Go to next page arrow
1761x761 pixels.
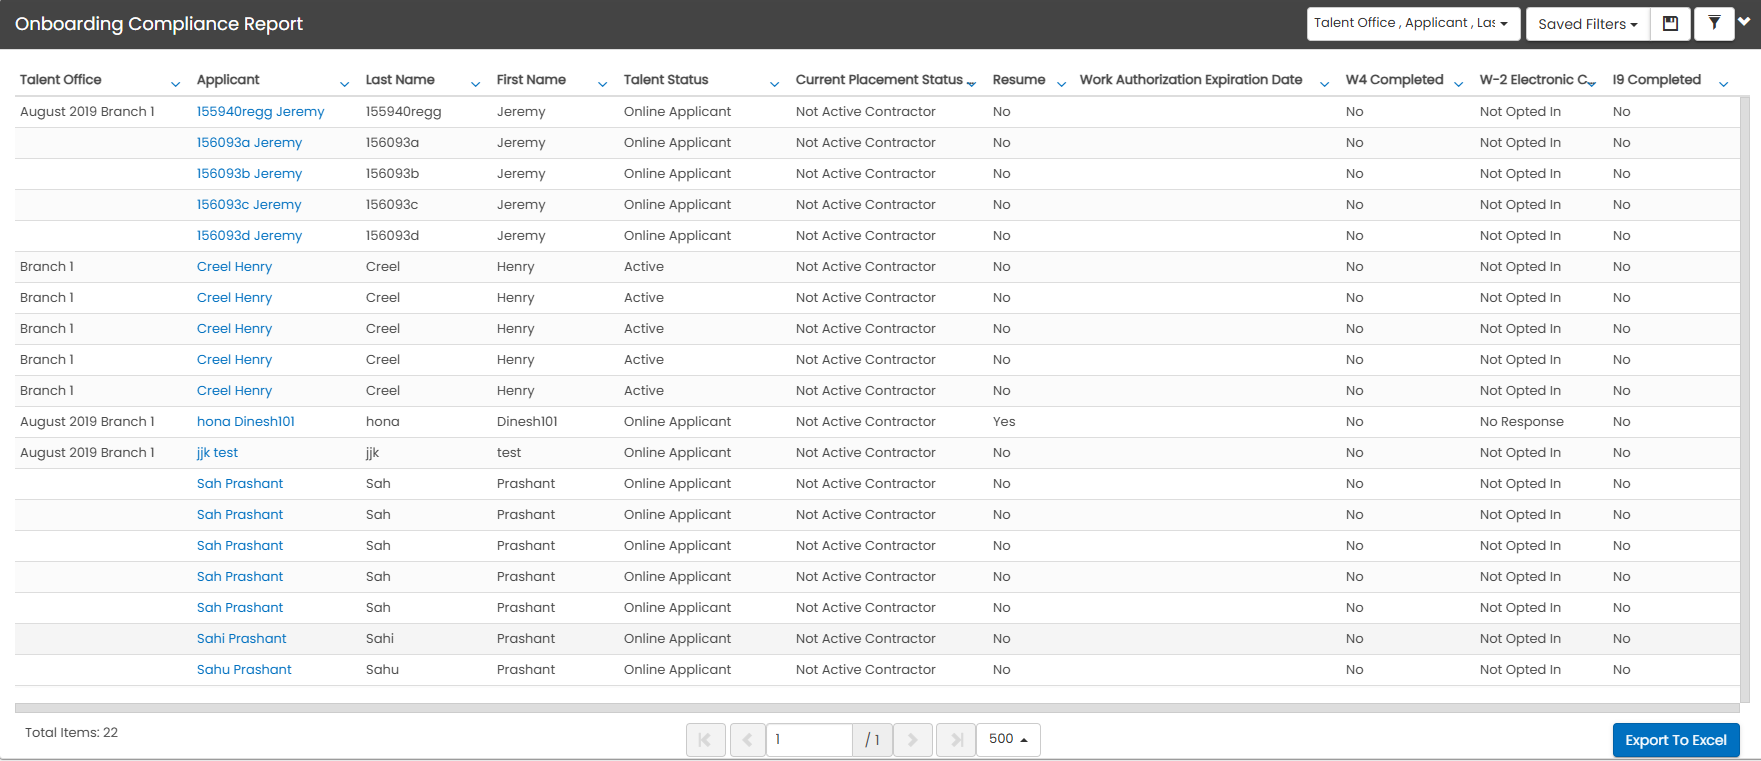[912, 740]
